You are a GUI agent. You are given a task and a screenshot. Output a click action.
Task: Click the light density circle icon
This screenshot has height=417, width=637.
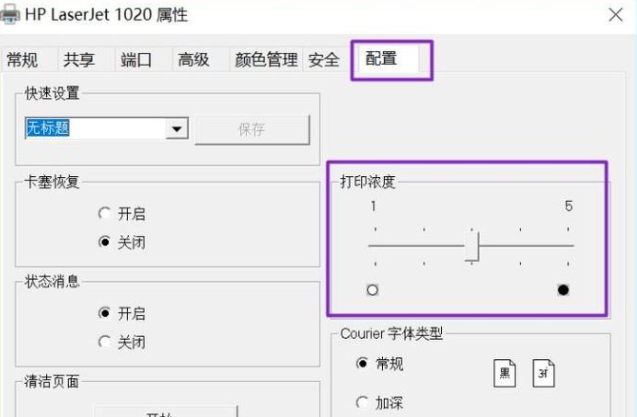[x=372, y=290]
